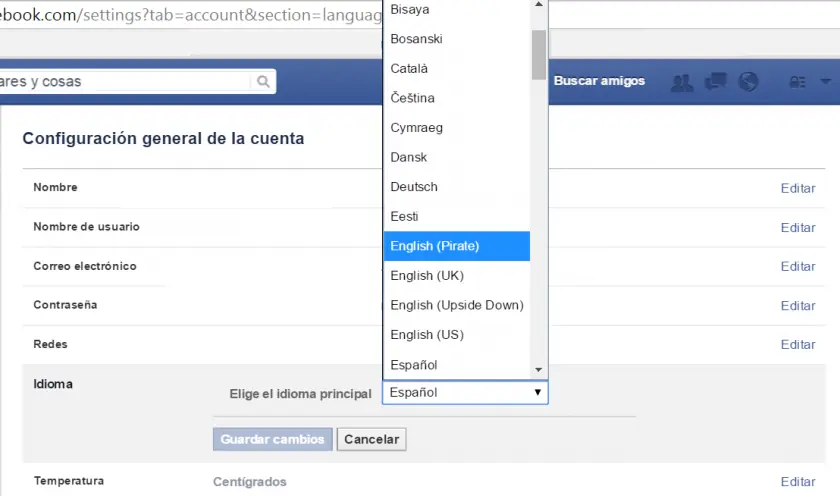Click the Idioma section label

(x=53, y=384)
